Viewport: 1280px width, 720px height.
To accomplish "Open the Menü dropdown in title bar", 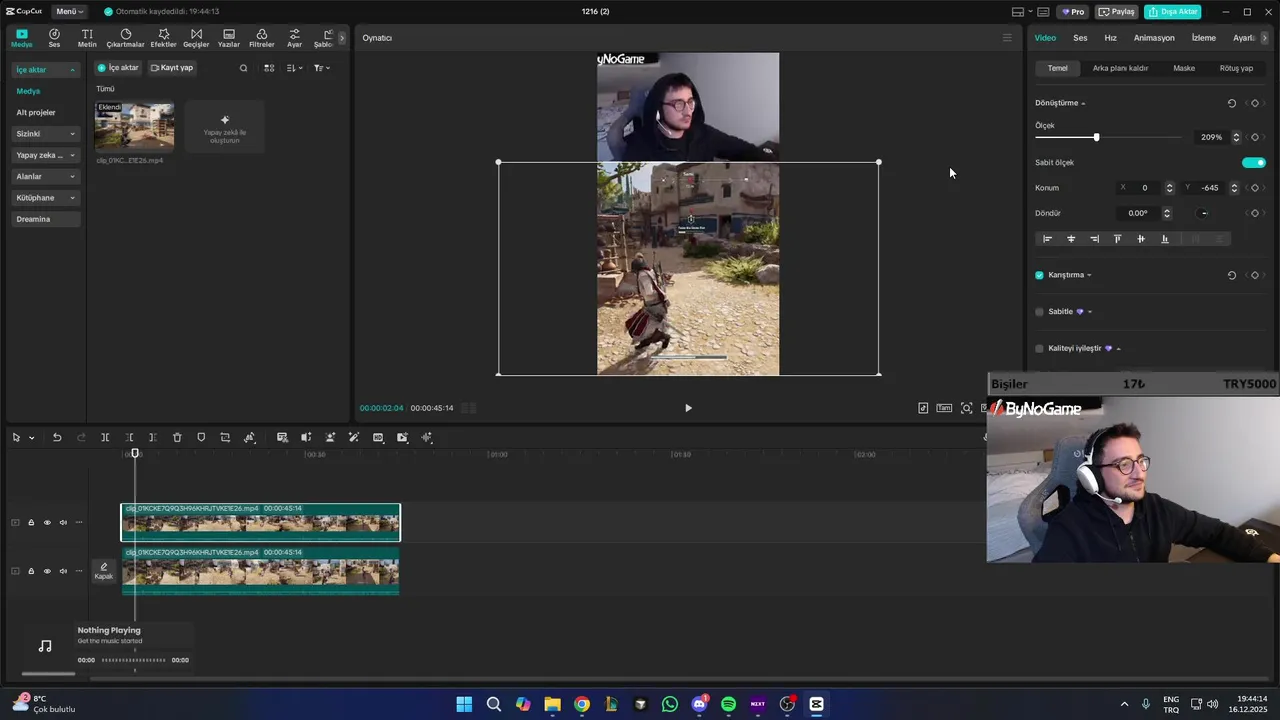I will (x=70, y=12).
